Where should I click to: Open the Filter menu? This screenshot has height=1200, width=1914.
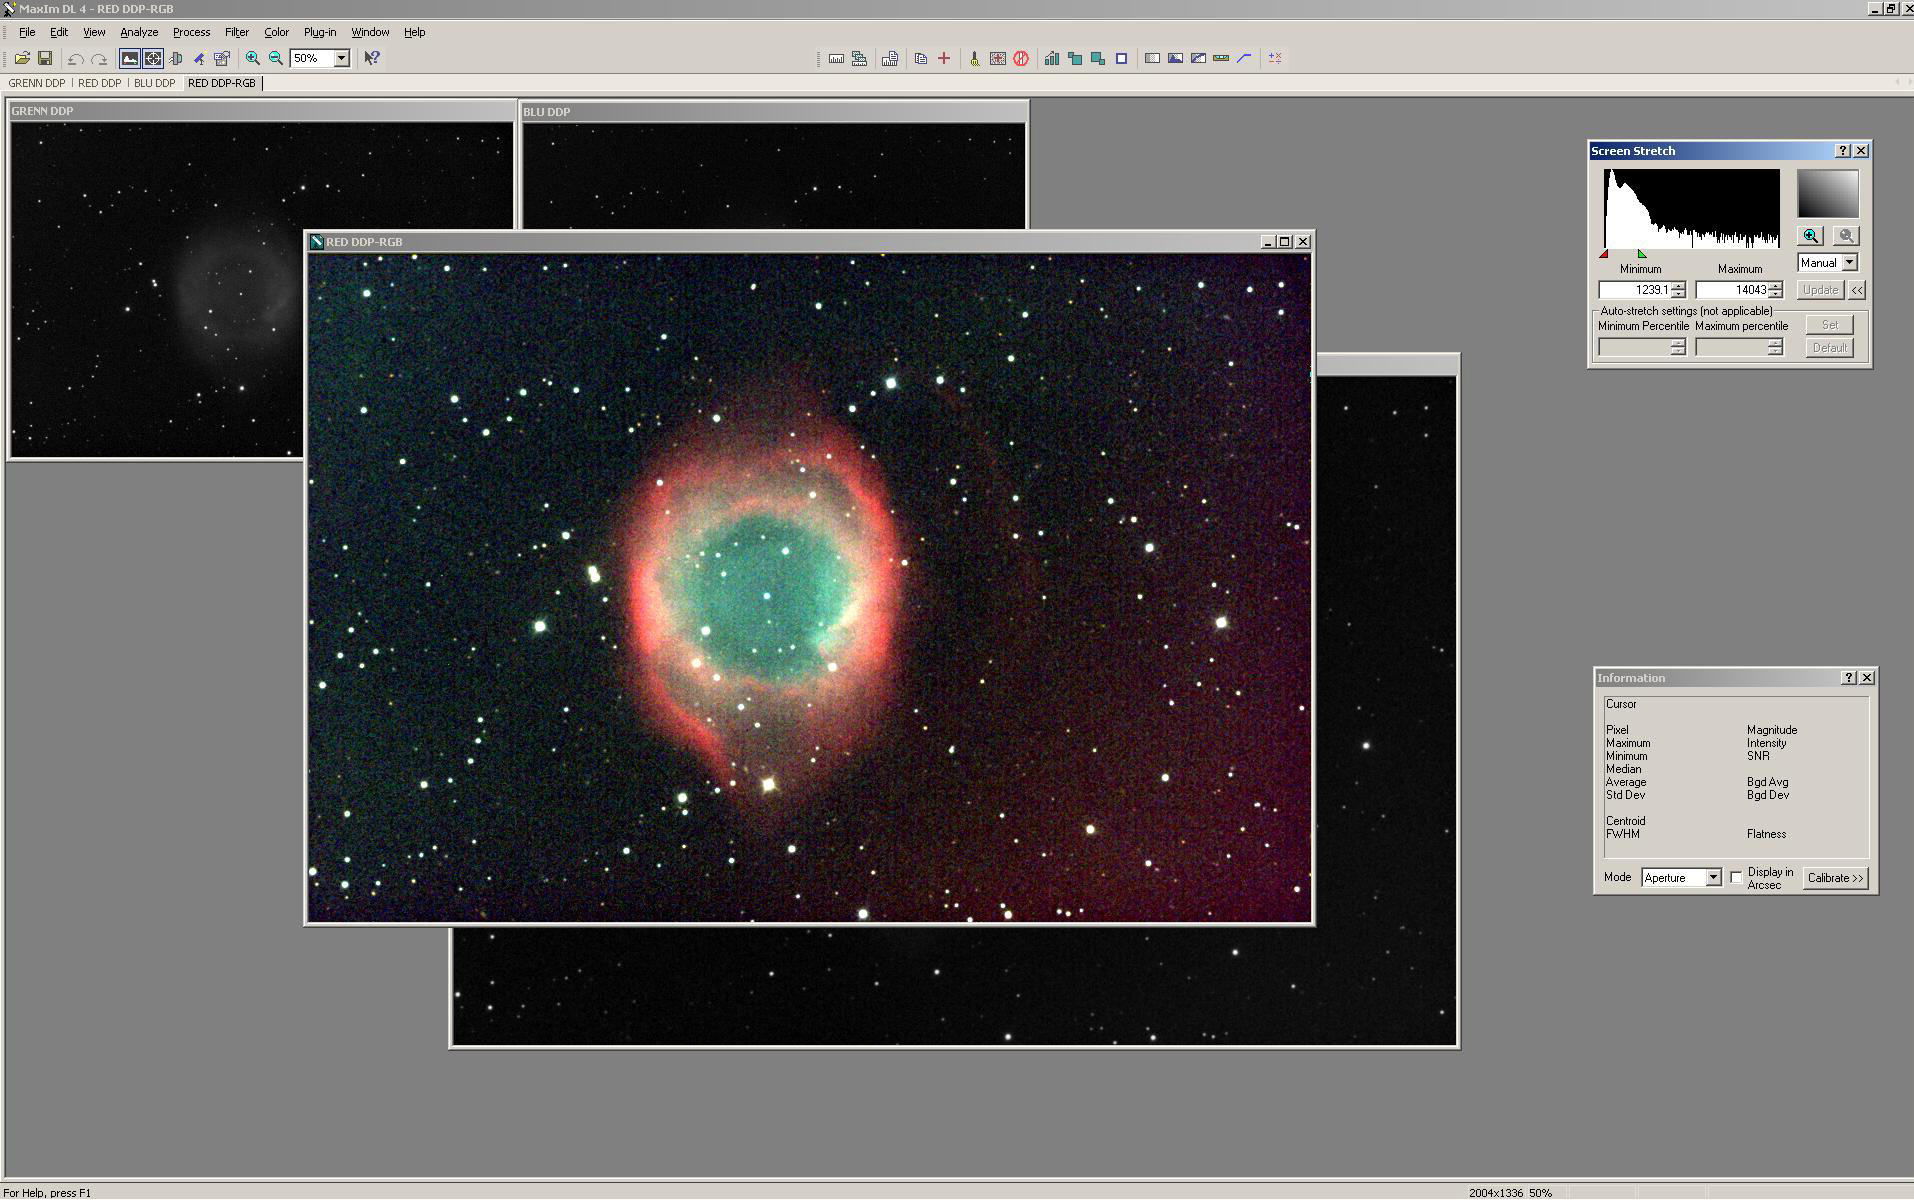coord(236,32)
